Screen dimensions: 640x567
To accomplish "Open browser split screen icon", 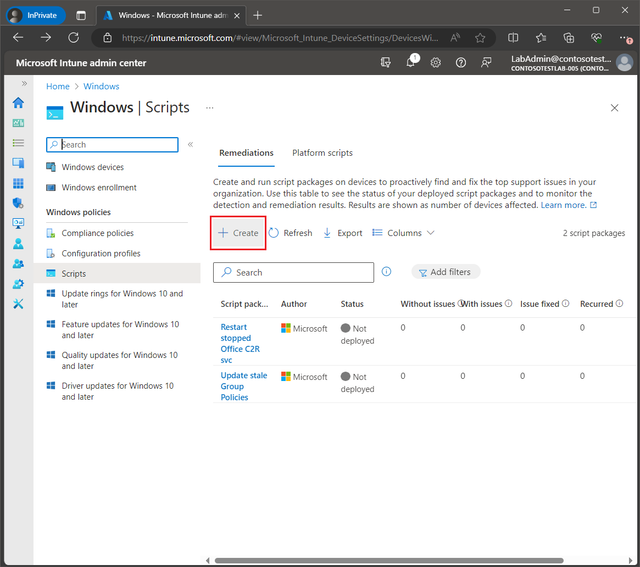I will [513, 38].
